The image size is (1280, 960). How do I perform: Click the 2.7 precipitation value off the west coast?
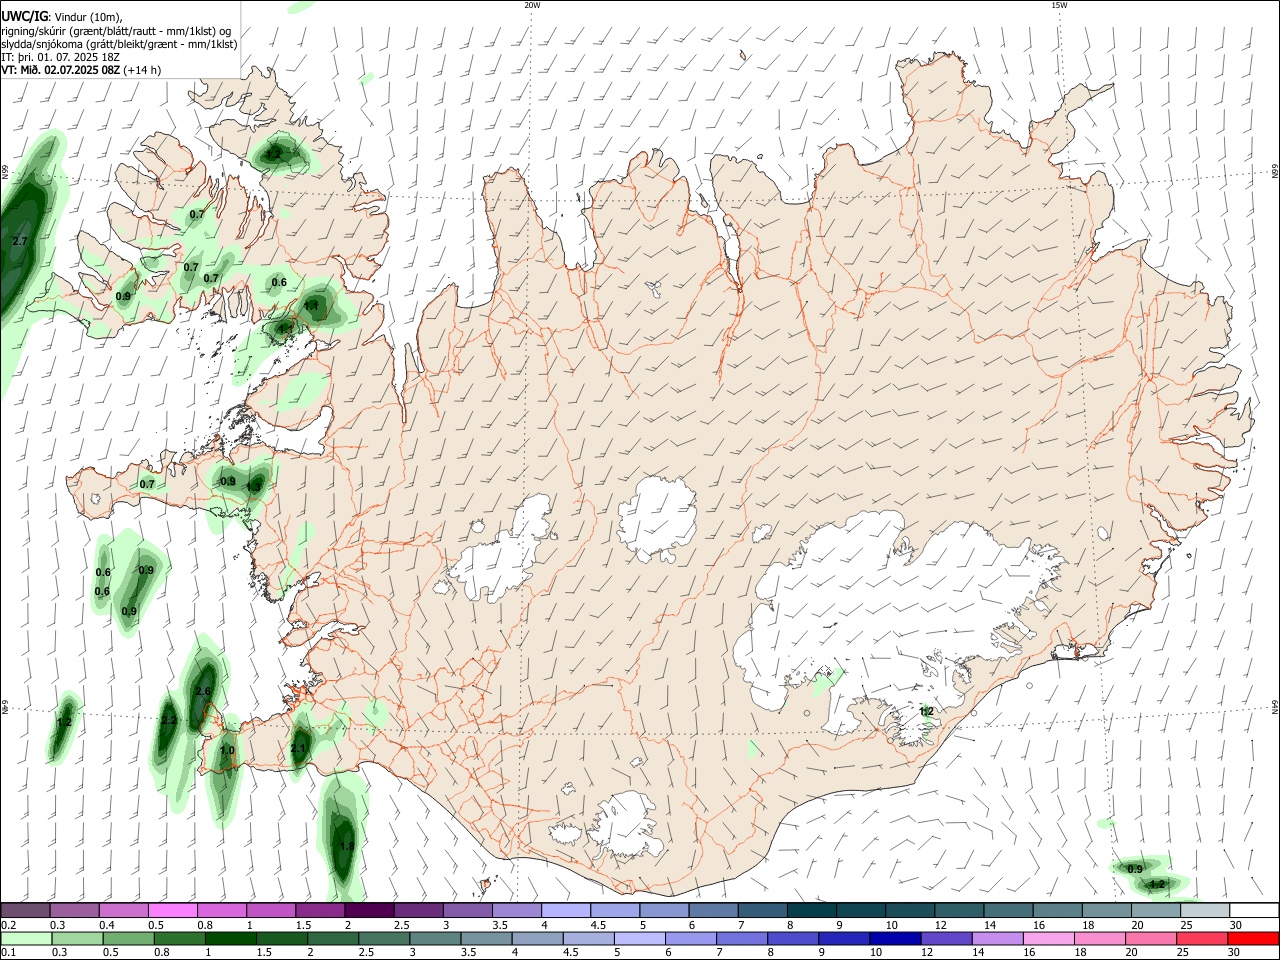pos(20,241)
